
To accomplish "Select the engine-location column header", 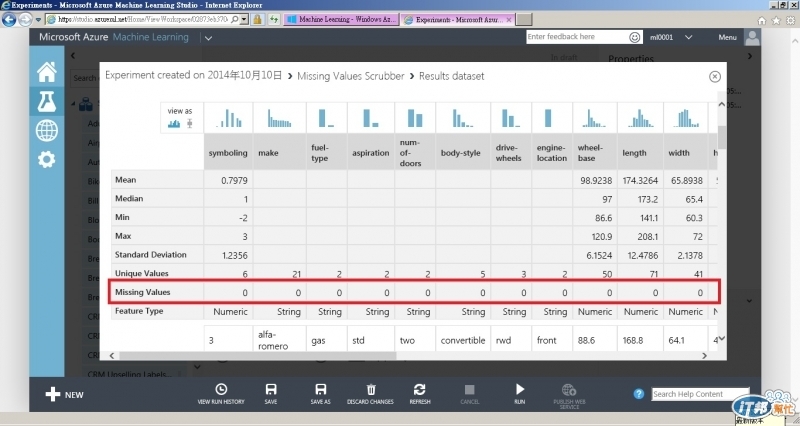I will 552,153.
